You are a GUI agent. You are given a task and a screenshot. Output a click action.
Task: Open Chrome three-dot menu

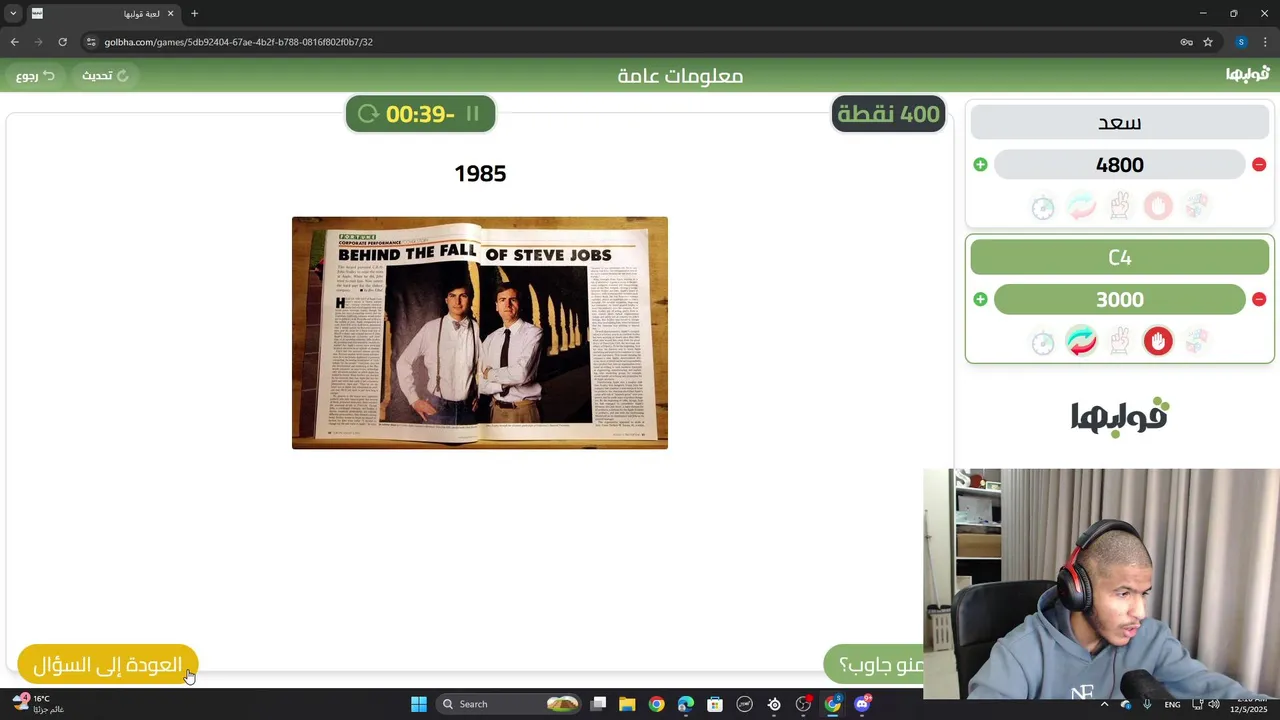[x=1265, y=42]
